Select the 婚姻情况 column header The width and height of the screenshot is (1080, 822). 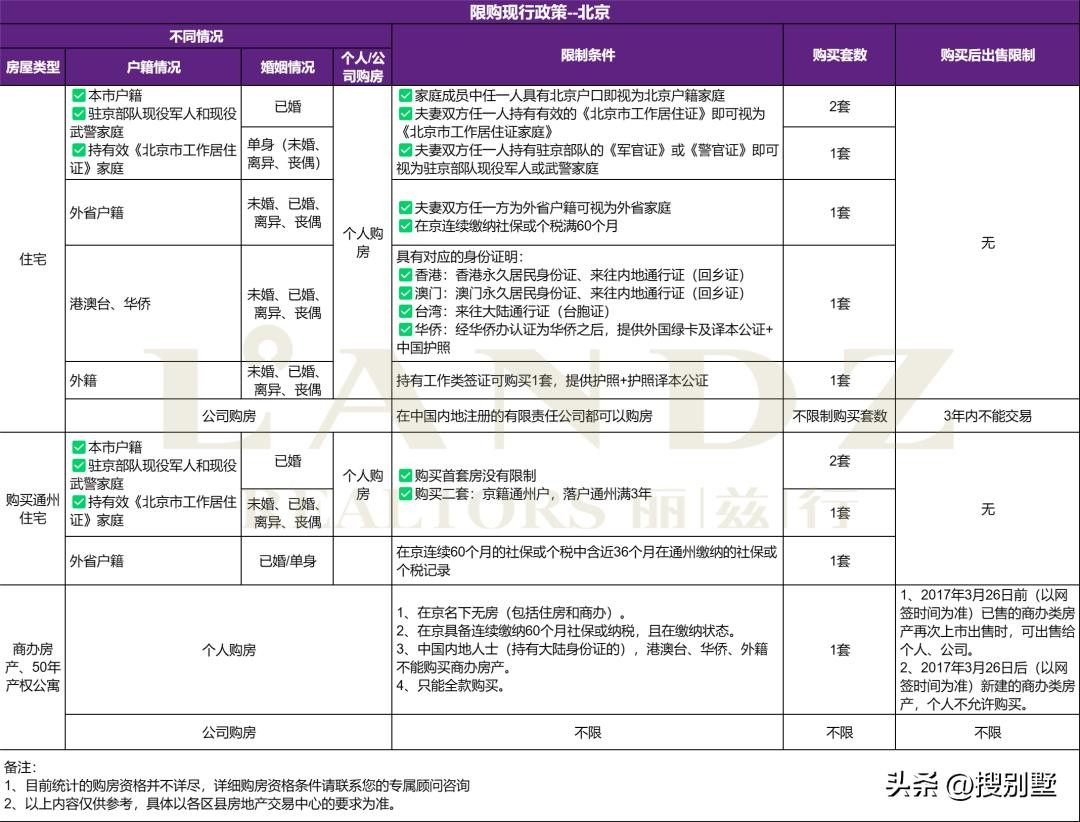click(x=287, y=67)
